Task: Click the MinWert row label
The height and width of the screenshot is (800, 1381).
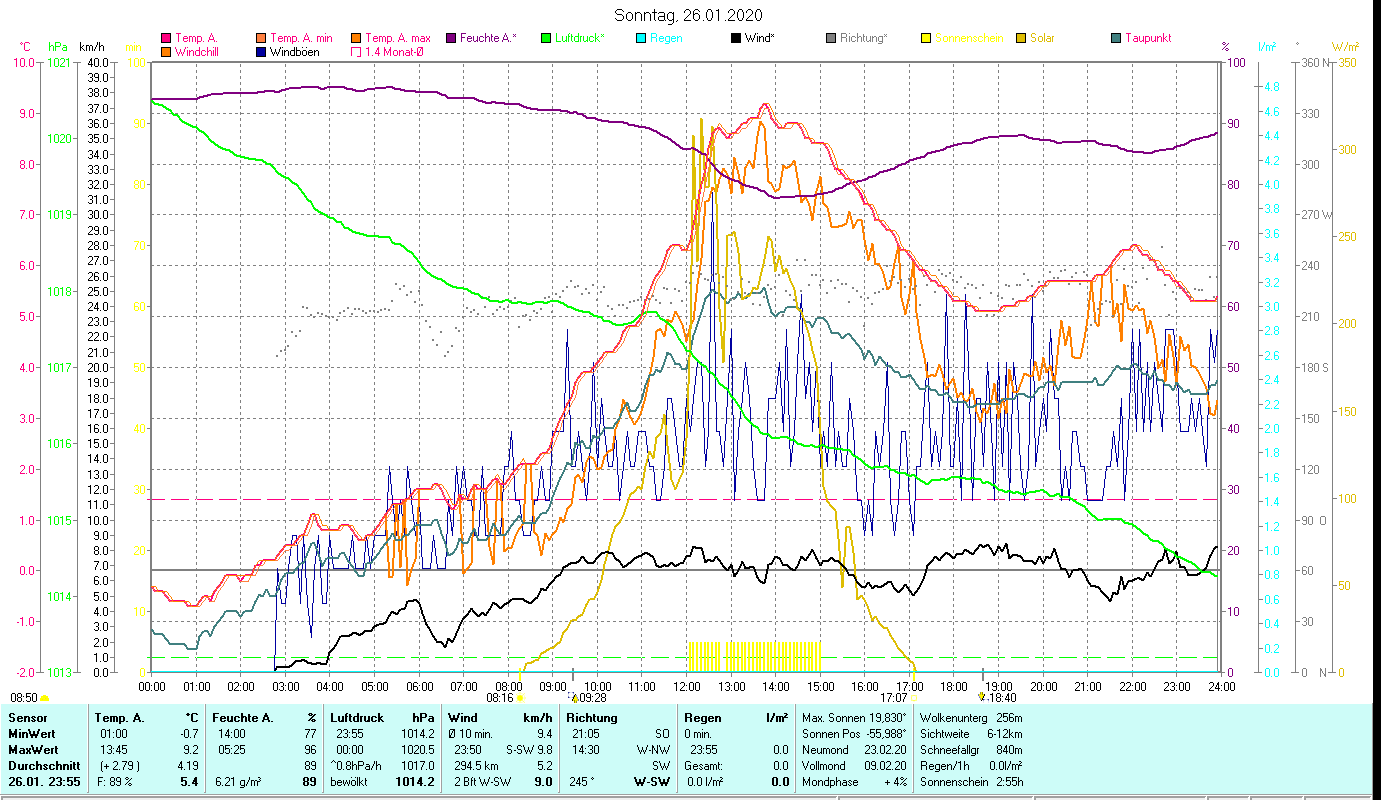Action: (x=31, y=733)
